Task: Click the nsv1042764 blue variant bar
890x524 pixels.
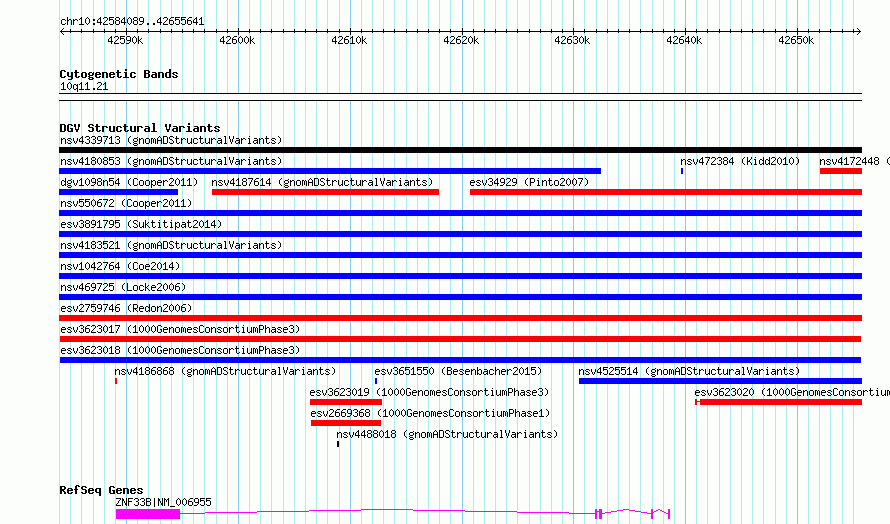Action: coord(460,276)
